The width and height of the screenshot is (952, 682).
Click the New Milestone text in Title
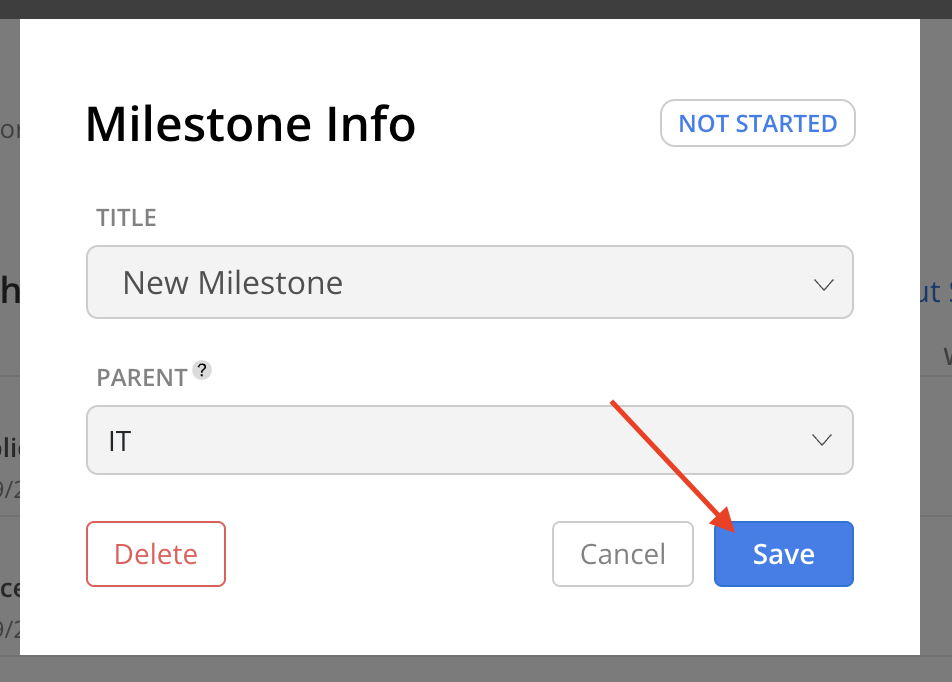(x=233, y=282)
